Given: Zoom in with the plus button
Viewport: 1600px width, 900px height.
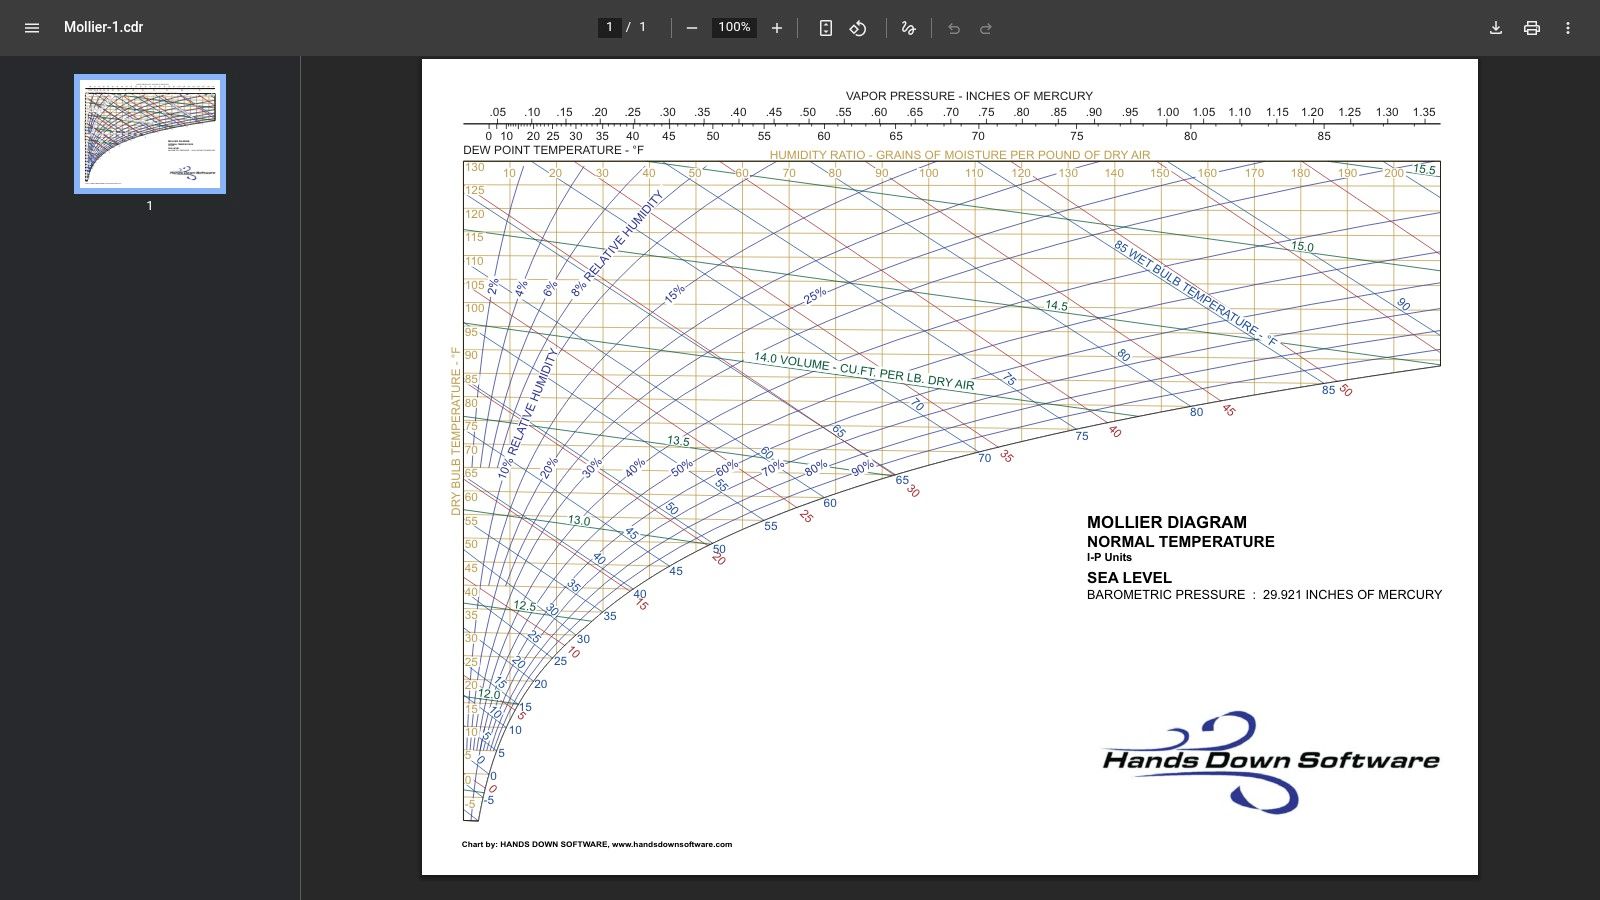Looking at the screenshot, I should point(777,28).
